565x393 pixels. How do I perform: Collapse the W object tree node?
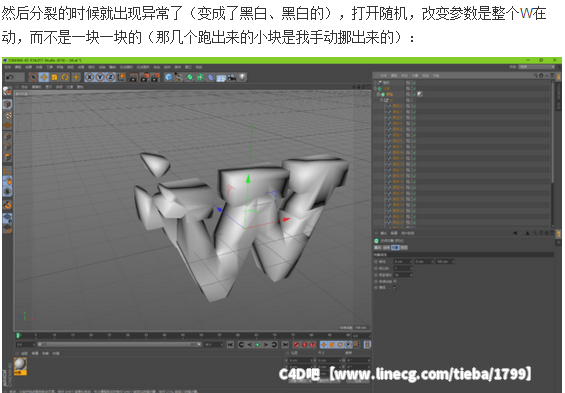(x=381, y=100)
